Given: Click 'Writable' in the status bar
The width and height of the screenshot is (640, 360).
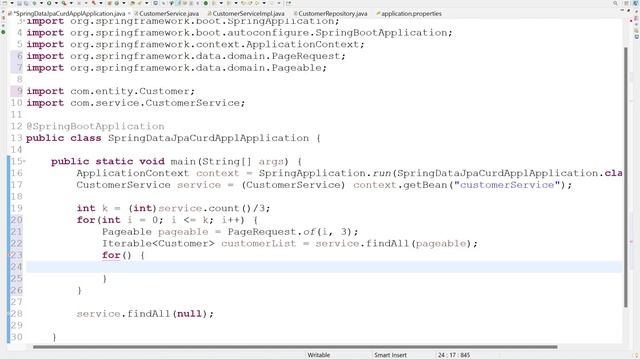Looking at the screenshot, I should [318, 355].
